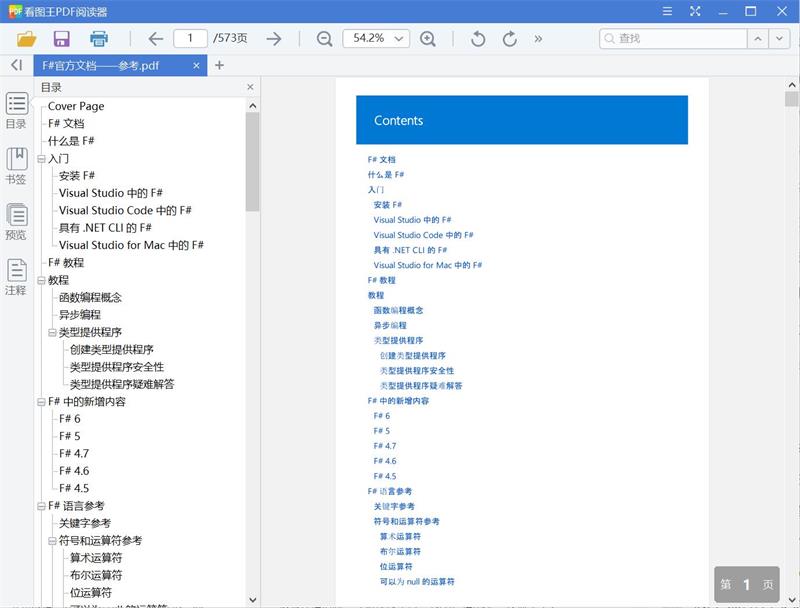
Task: Open 具有 .NET CLI 的 F# contents link
Action: [410, 250]
